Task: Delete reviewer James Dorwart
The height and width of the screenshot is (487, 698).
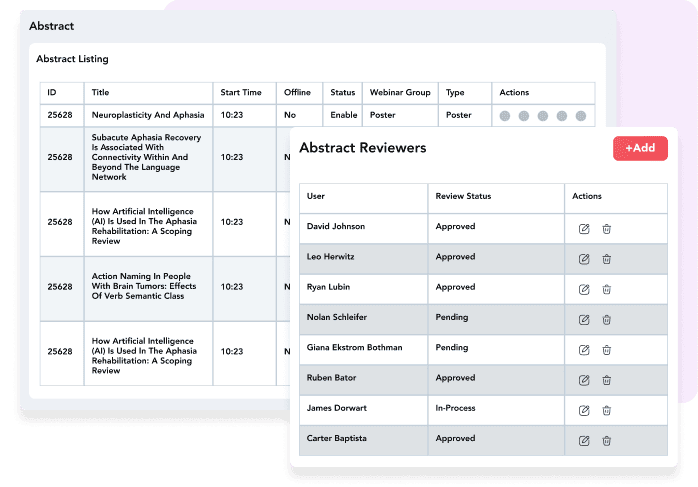Action: 607,410
